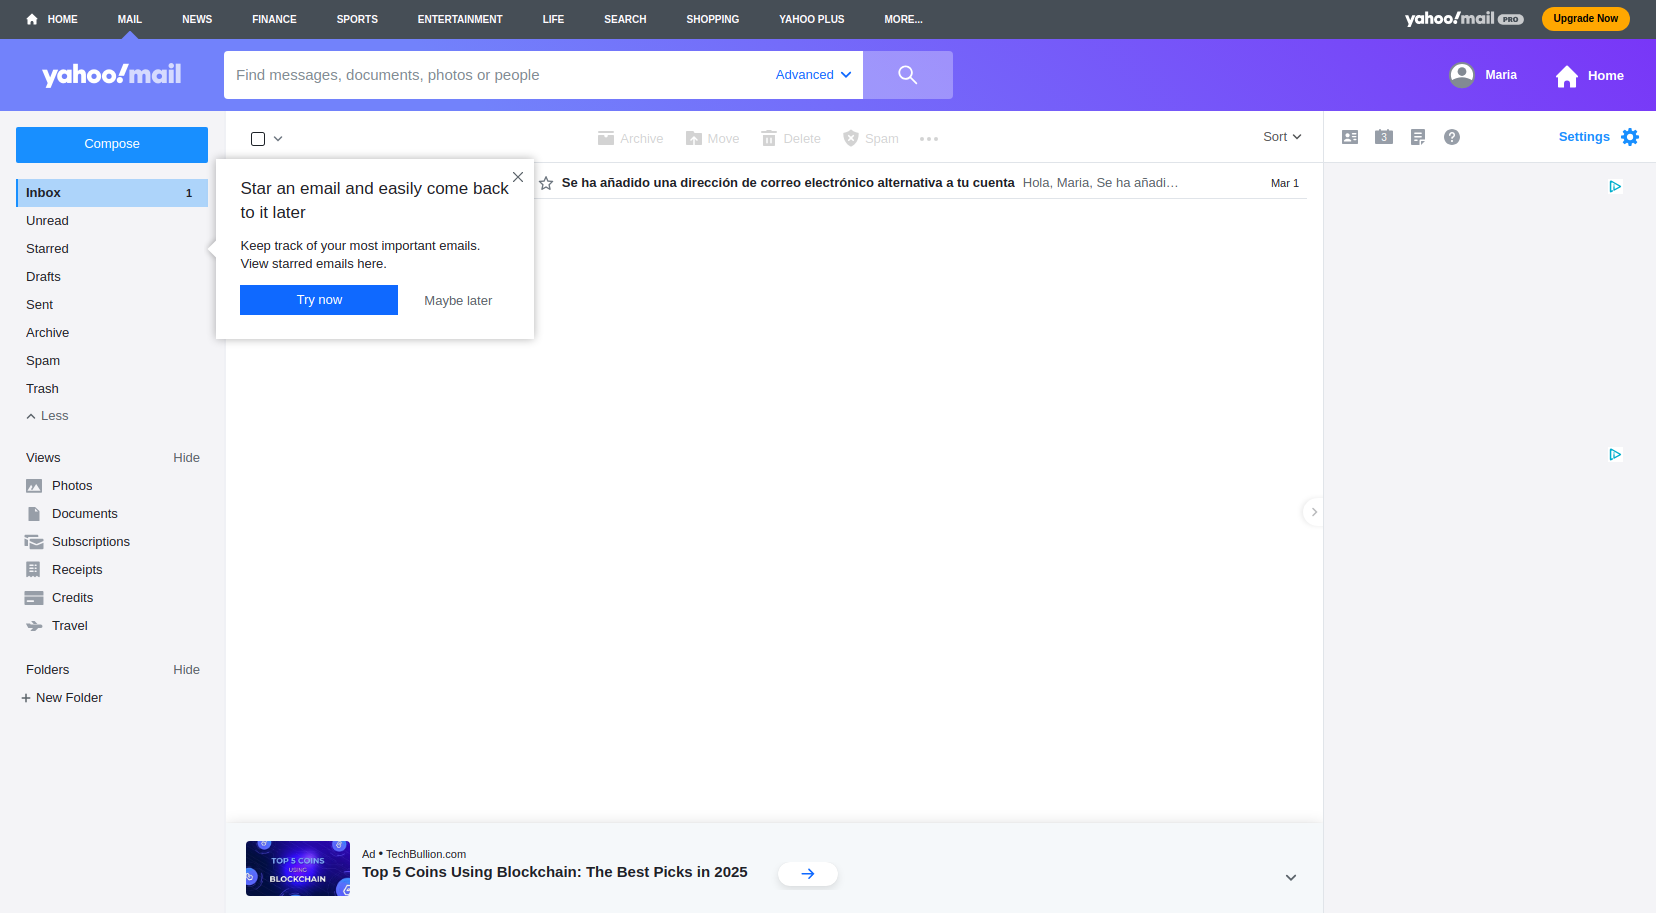Click the magnifying glass search button

[907, 75]
